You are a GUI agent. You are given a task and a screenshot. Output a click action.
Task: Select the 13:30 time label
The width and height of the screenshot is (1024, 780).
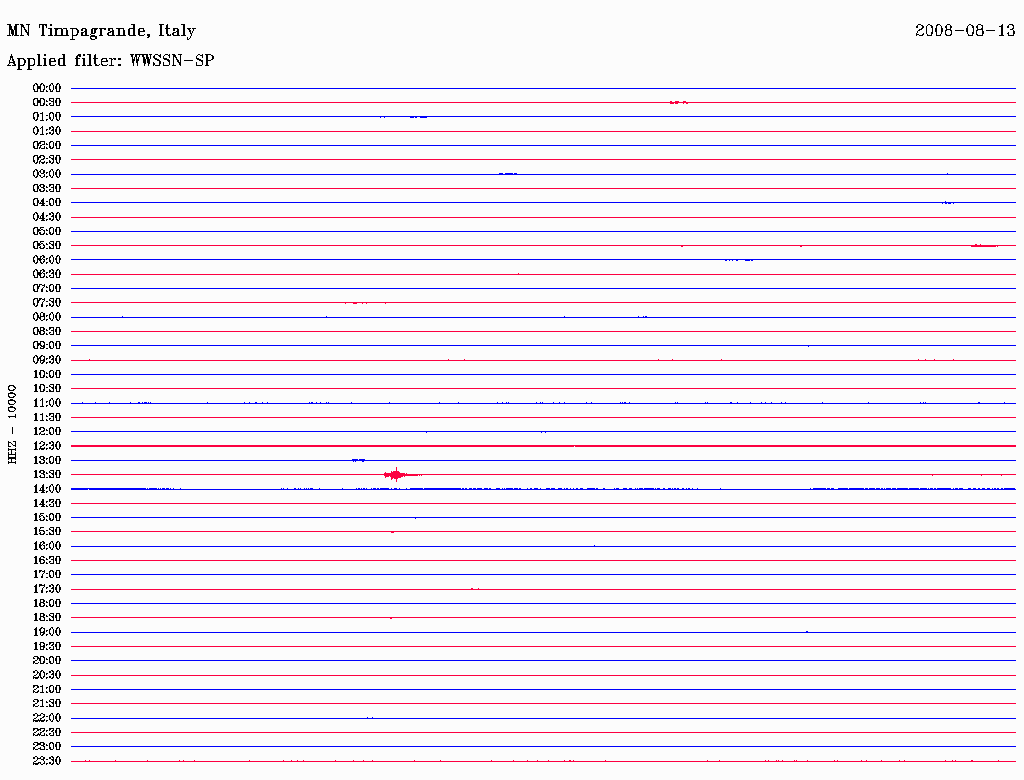point(47,474)
